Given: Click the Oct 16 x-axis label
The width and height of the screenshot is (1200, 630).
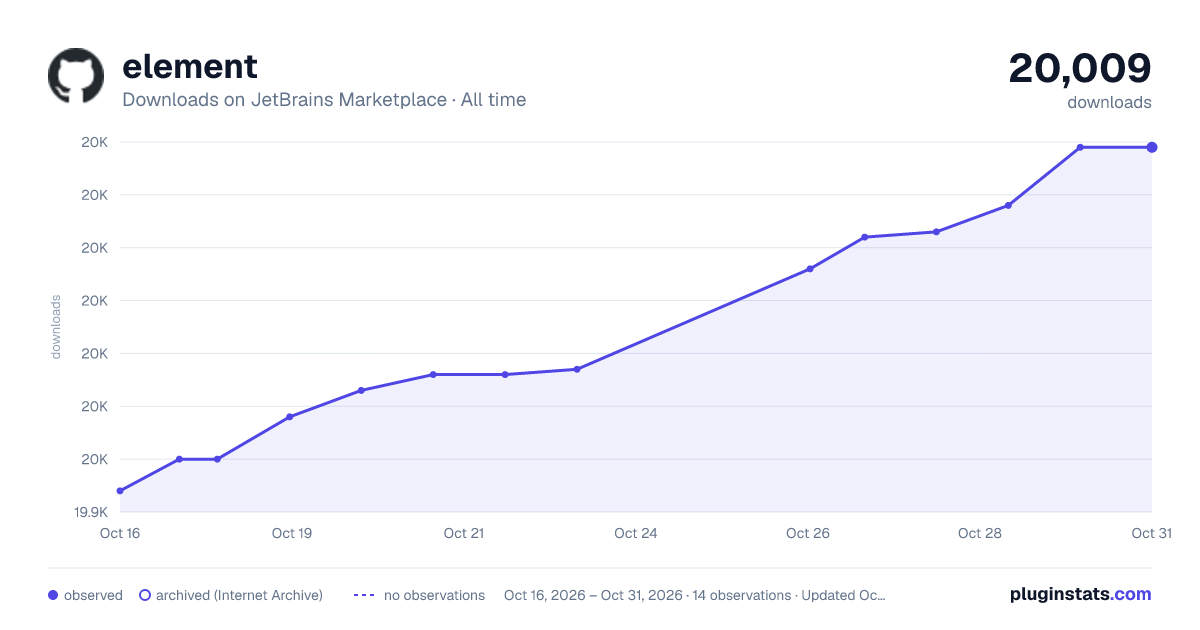Looking at the screenshot, I should click(x=120, y=533).
